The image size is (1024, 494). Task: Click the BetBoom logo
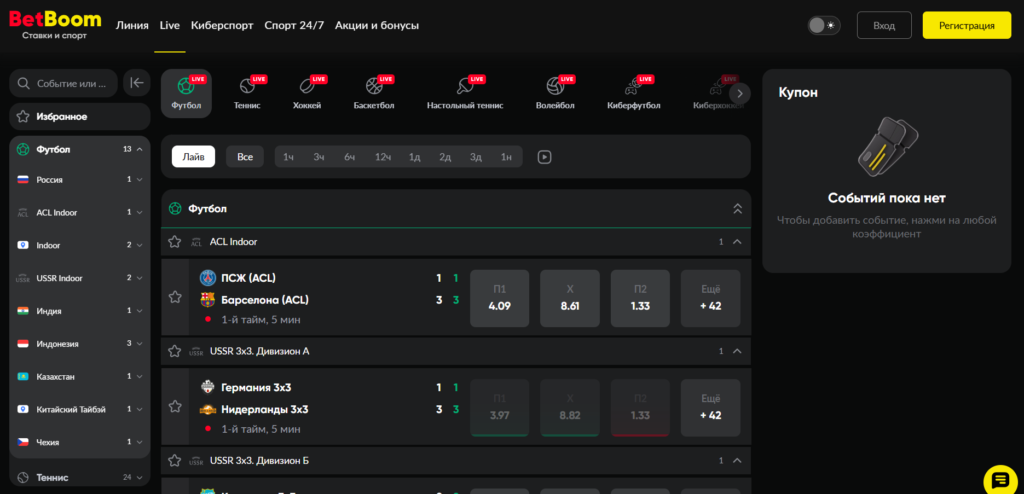click(x=55, y=25)
